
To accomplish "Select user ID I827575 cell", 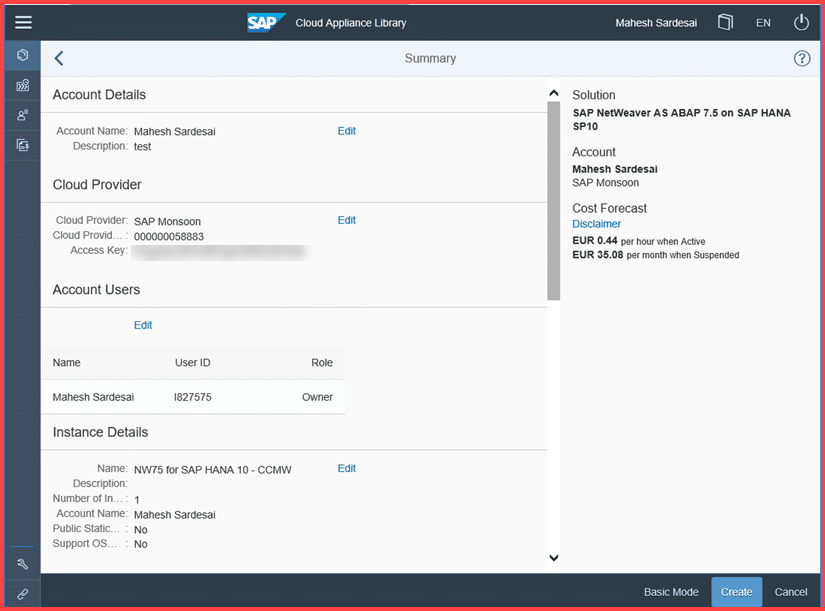I will 193,397.
